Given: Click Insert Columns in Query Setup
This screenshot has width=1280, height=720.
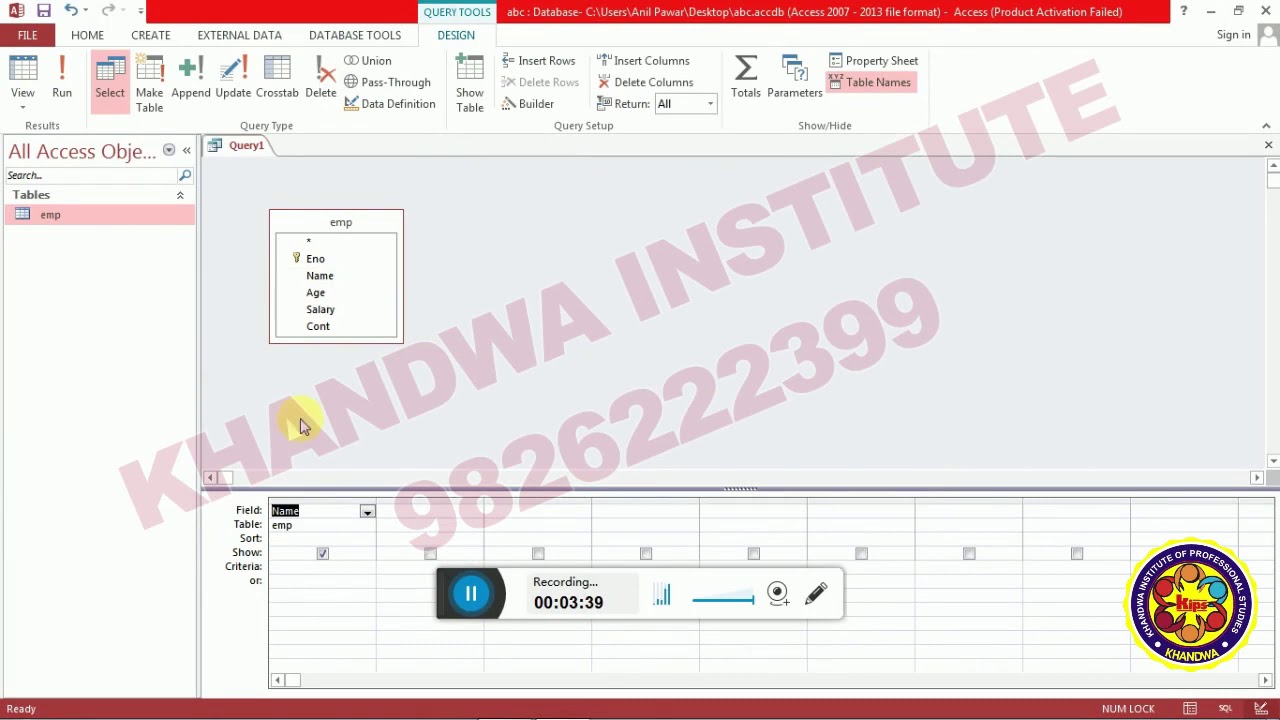Looking at the screenshot, I should pos(643,61).
